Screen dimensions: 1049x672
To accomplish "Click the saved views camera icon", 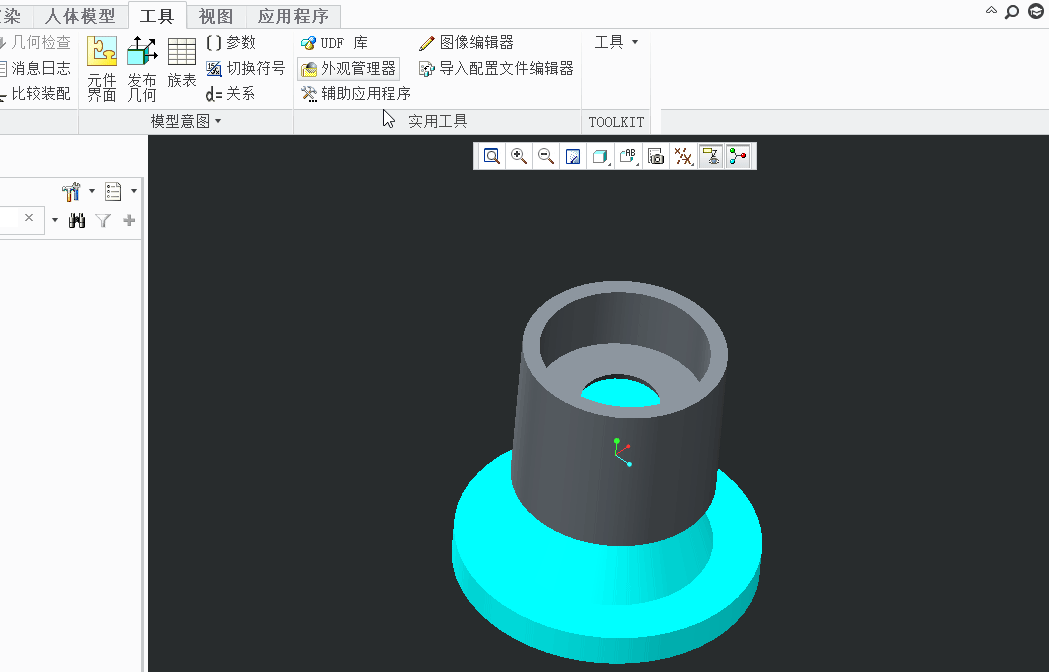I will 656,156.
